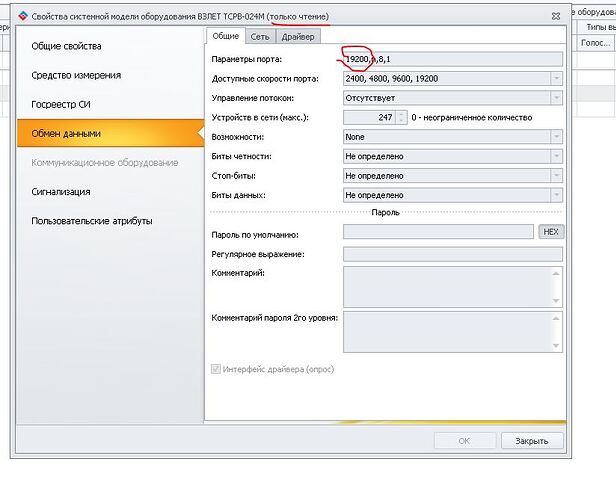Click the Параметры порта input field

click(453, 59)
